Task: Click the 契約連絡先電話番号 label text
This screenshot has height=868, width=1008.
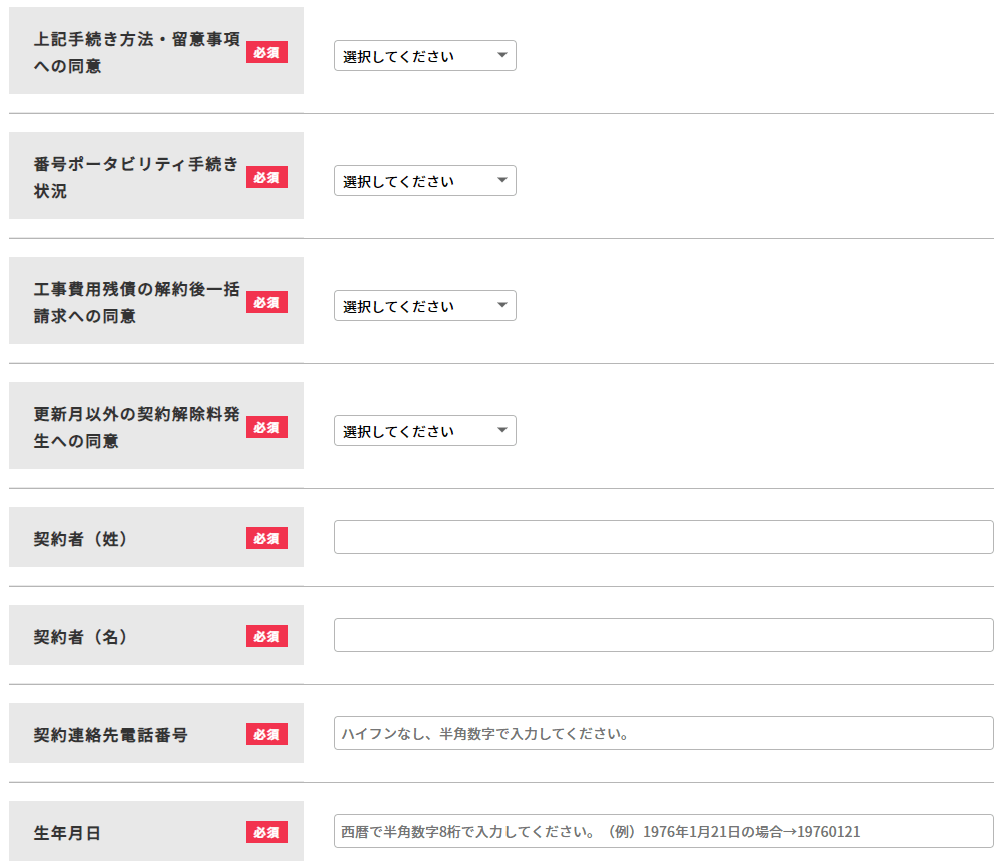Action: point(110,735)
